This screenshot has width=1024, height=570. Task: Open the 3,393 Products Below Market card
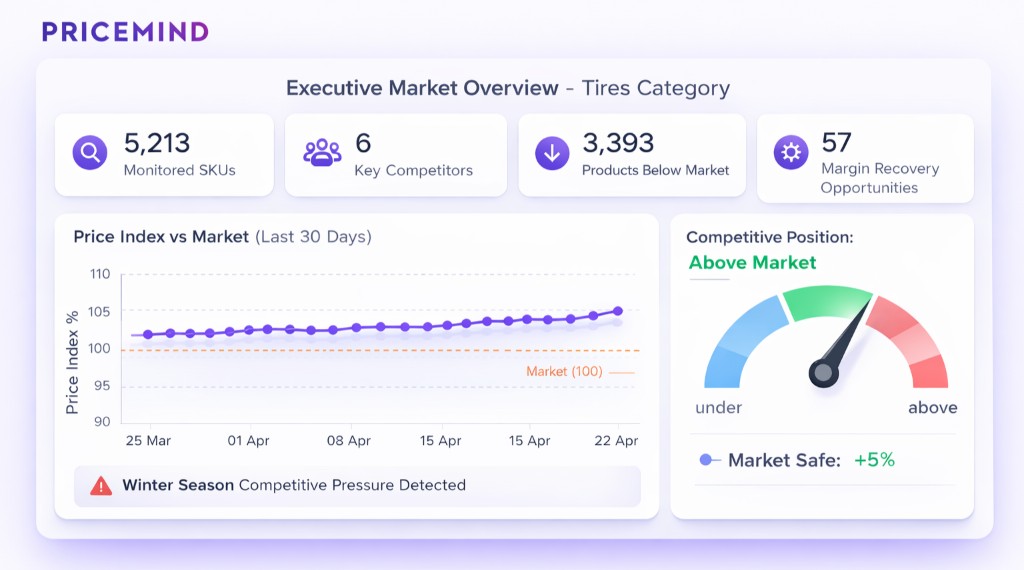click(631, 155)
